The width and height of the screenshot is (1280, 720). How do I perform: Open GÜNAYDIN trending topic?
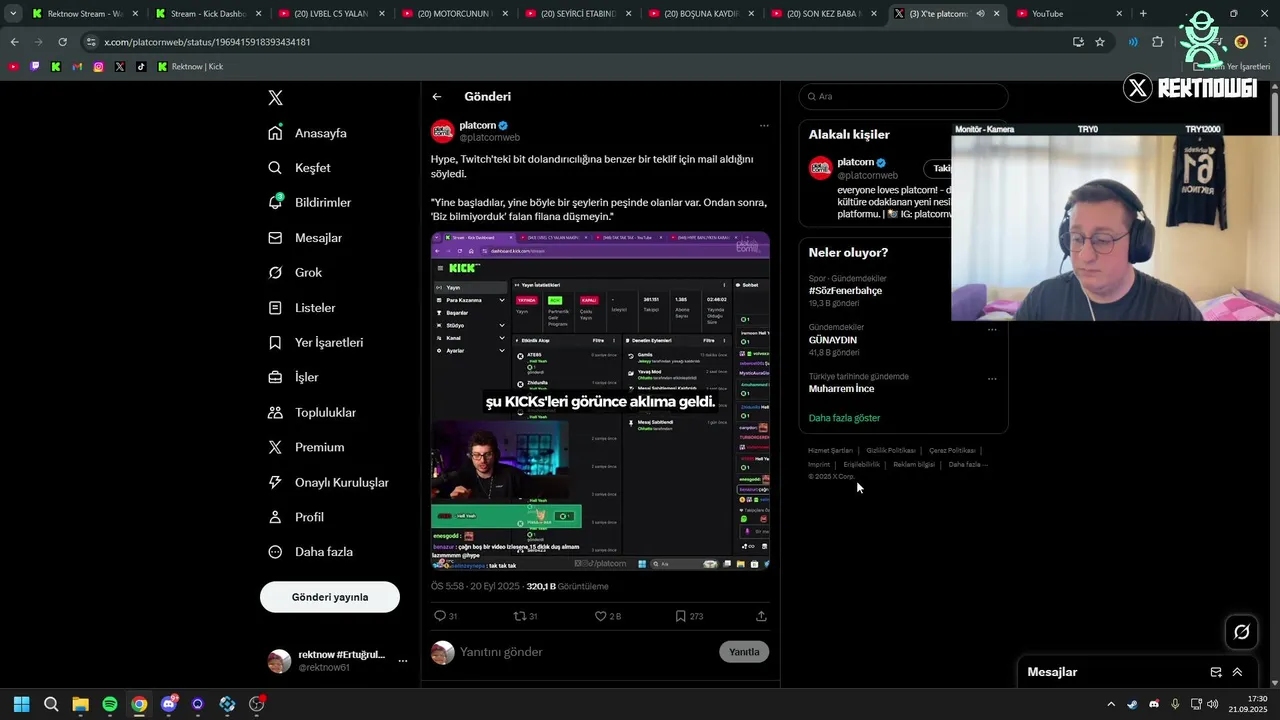(833, 340)
